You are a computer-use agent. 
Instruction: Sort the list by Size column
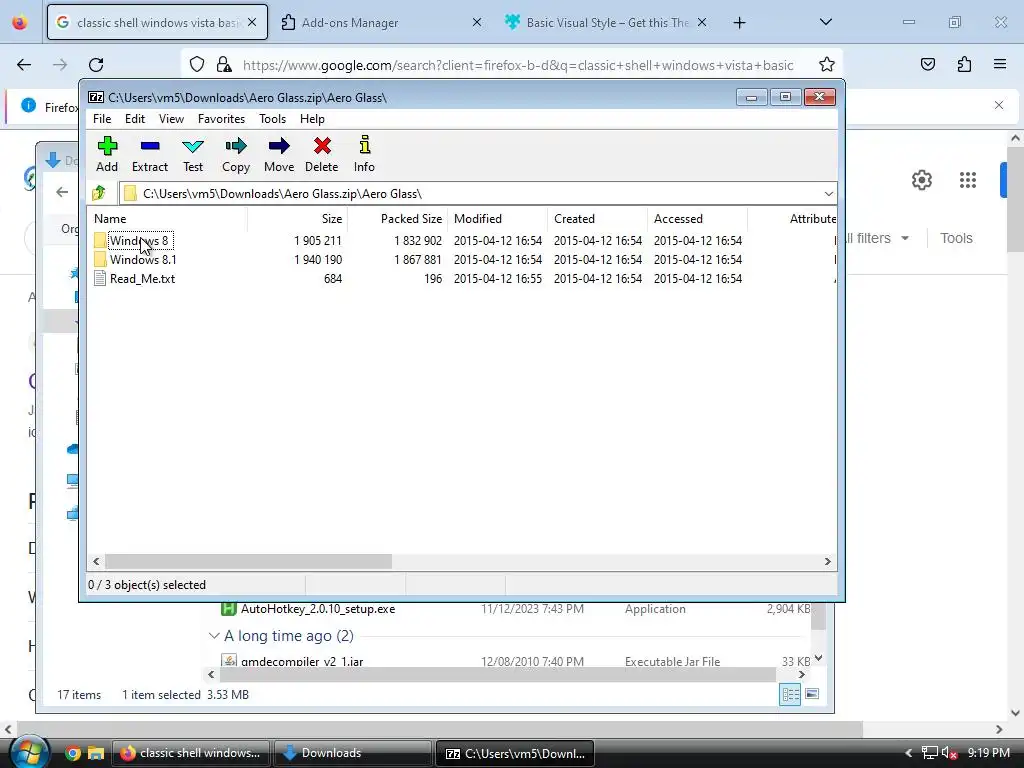click(x=297, y=219)
